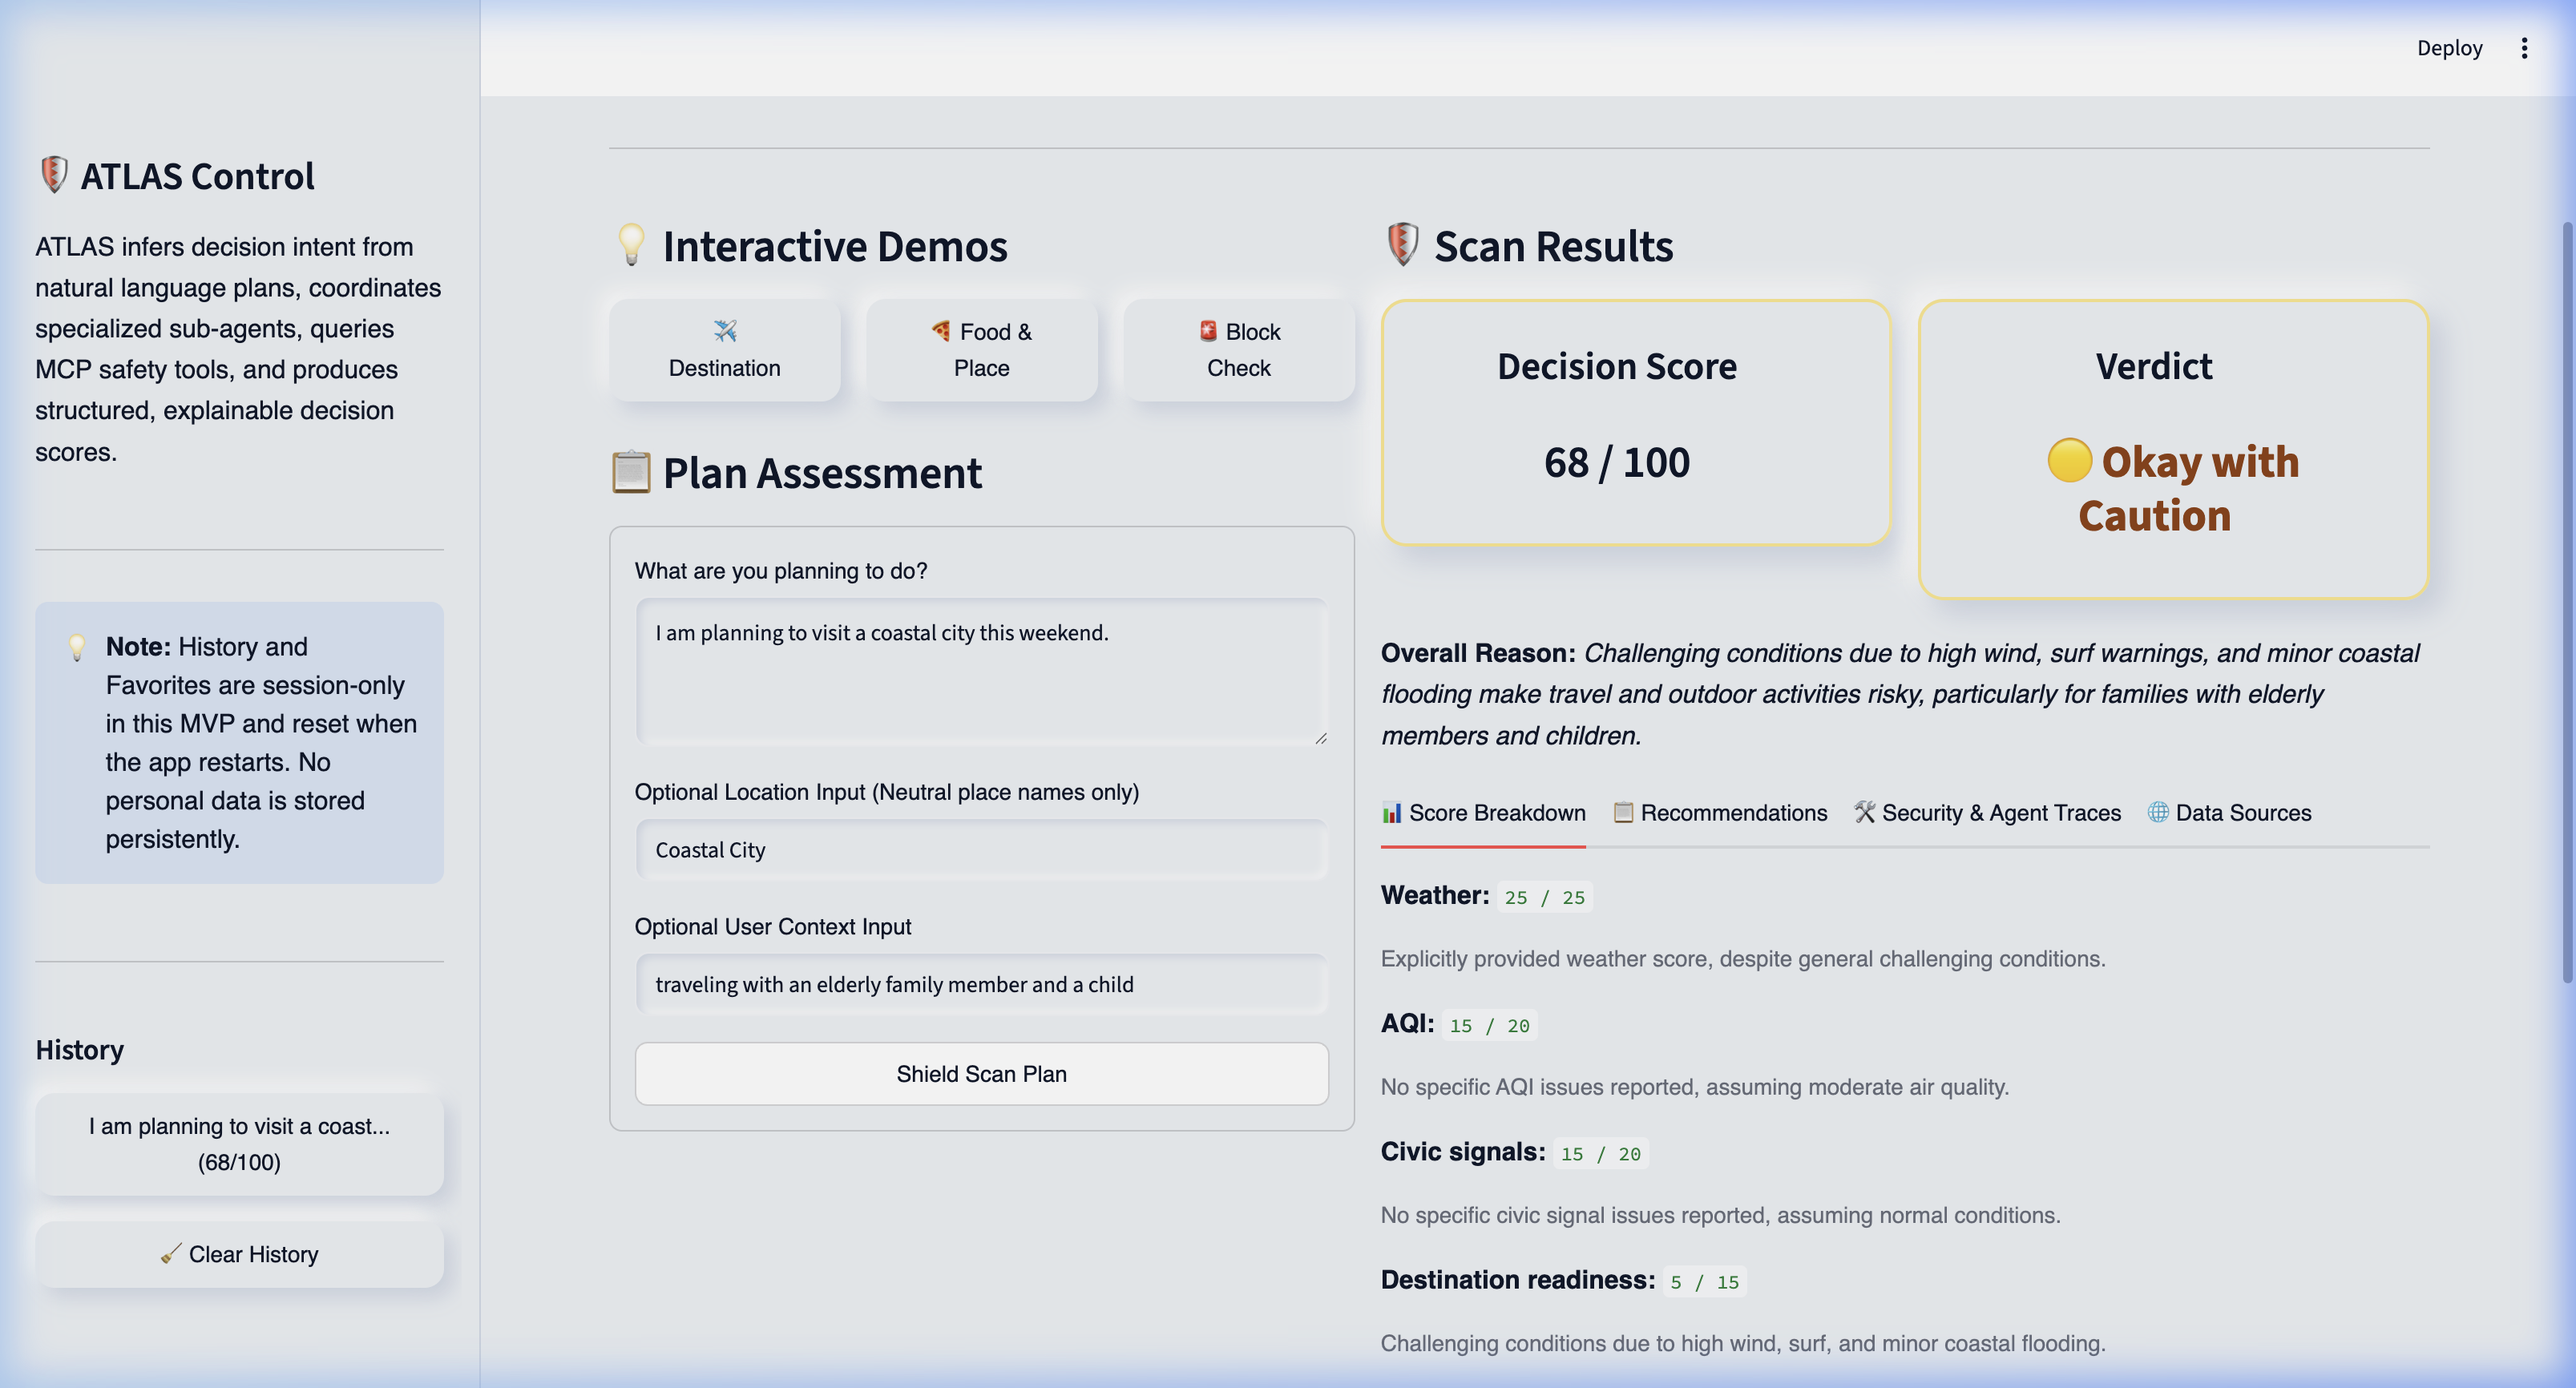Open the 'I am planning to visit a coast...' history entry

pos(239,1144)
